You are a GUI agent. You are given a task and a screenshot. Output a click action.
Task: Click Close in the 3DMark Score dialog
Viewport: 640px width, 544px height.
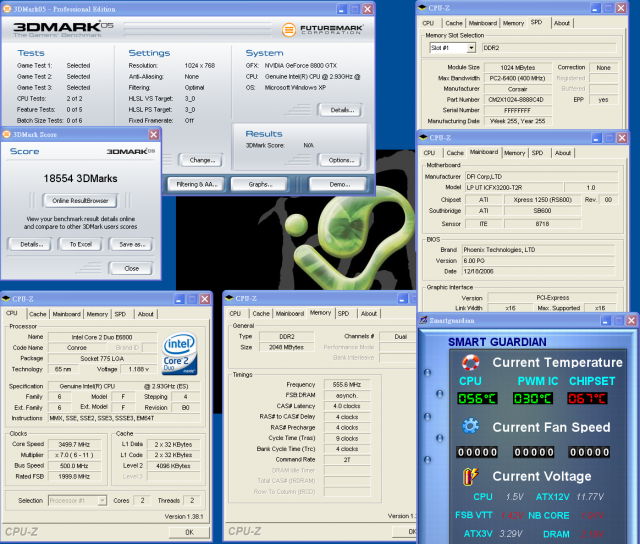click(x=131, y=268)
